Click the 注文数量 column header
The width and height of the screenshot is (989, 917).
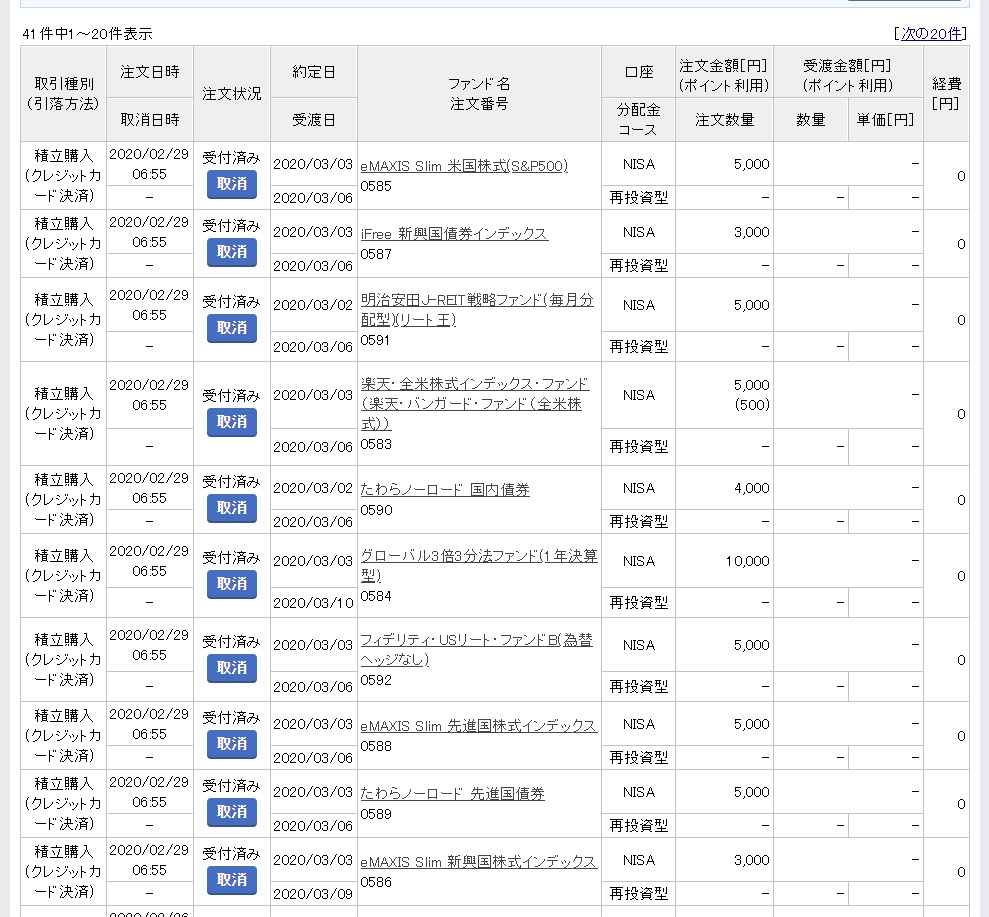[724, 119]
